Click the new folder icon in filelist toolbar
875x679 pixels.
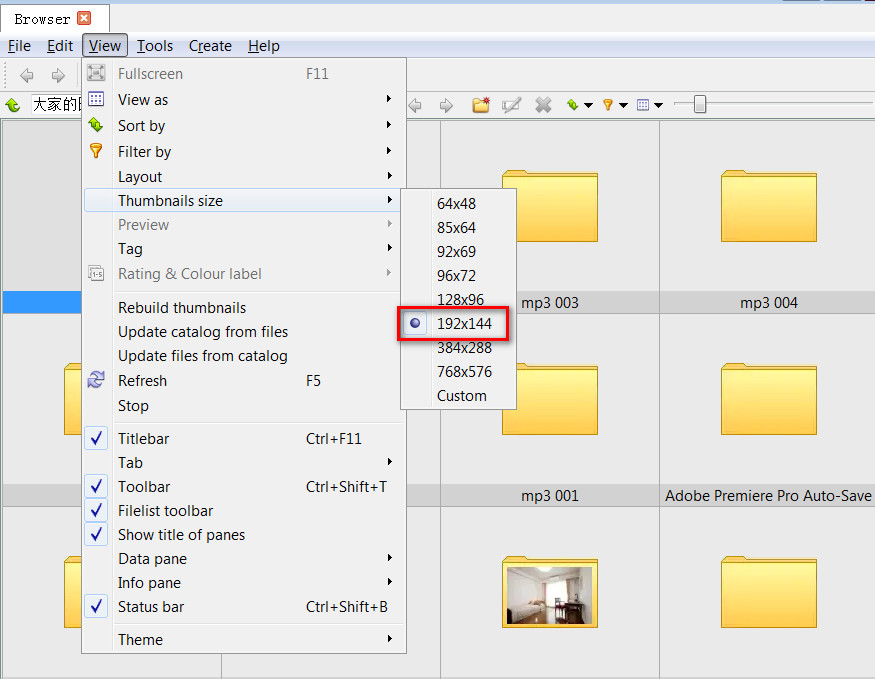[x=481, y=105]
